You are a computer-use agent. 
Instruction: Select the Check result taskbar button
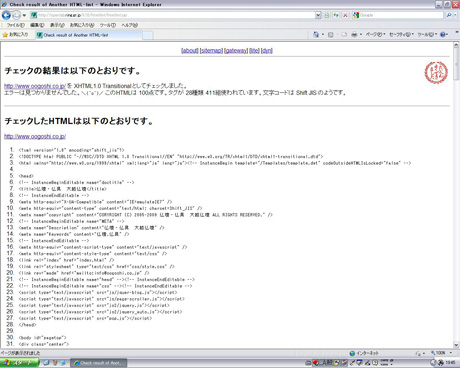click(x=99, y=363)
